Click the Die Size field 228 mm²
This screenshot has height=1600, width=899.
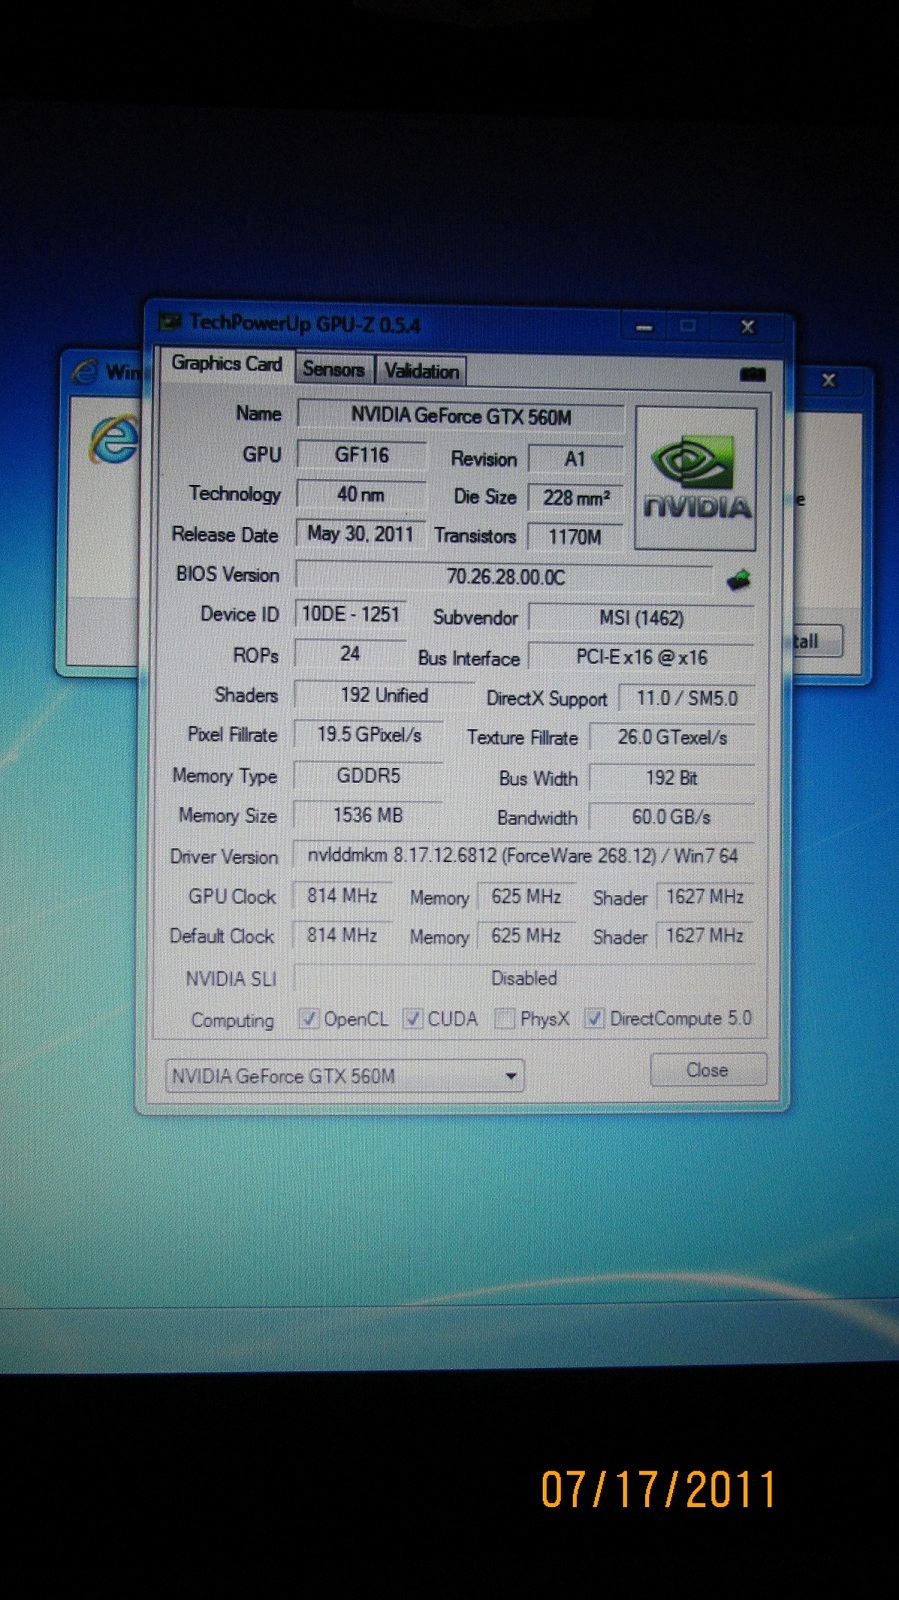click(x=575, y=497)
